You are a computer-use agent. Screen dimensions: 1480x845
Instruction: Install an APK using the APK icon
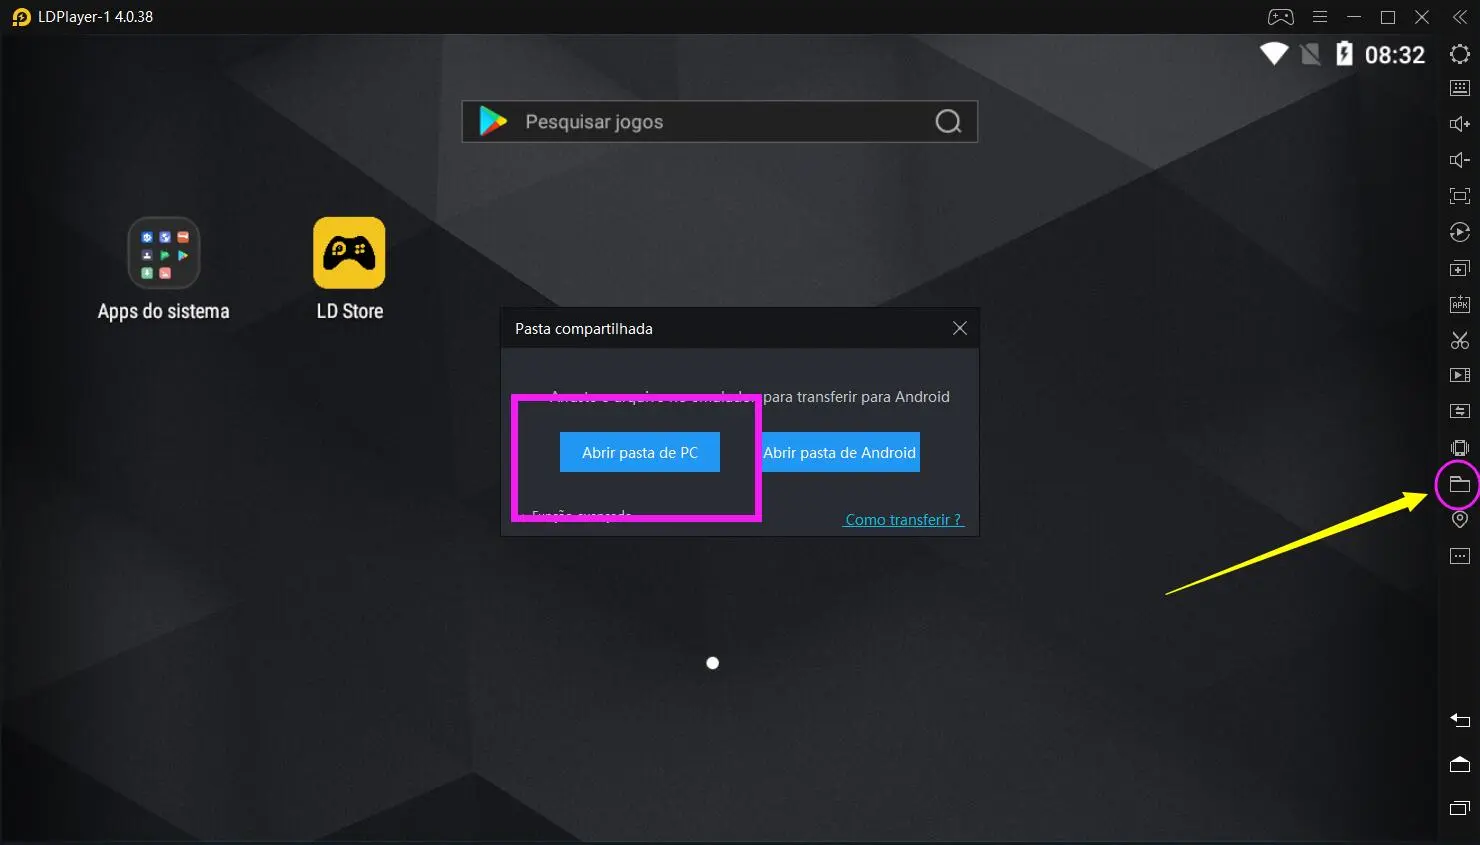1459,305
